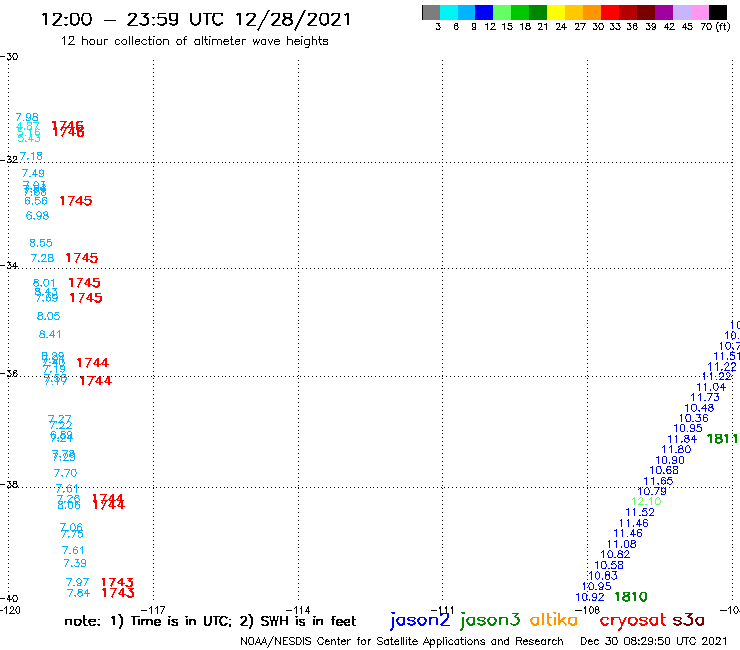Click the wave height value 8.55
Screen dimensions: 740x650
coord(41,243)
